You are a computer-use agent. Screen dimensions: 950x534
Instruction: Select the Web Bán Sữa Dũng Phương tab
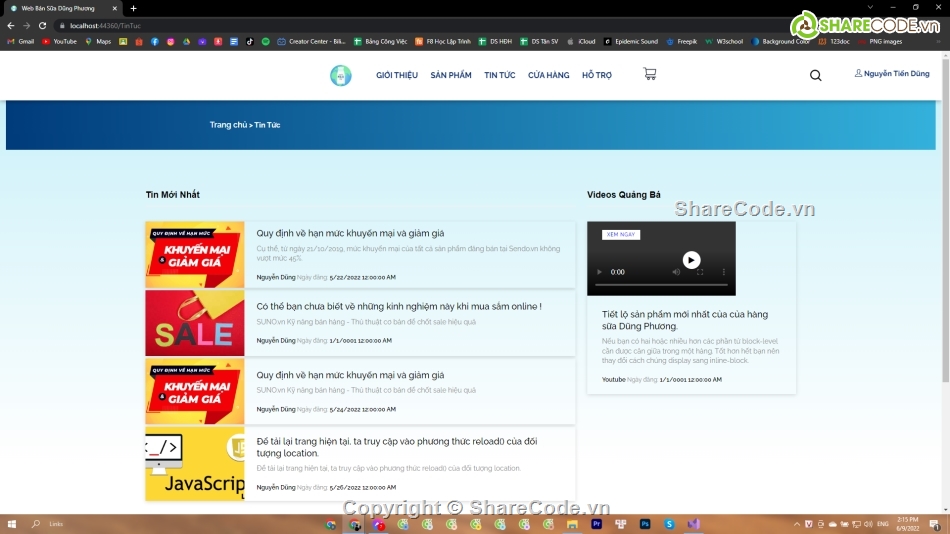pos(61,8)
